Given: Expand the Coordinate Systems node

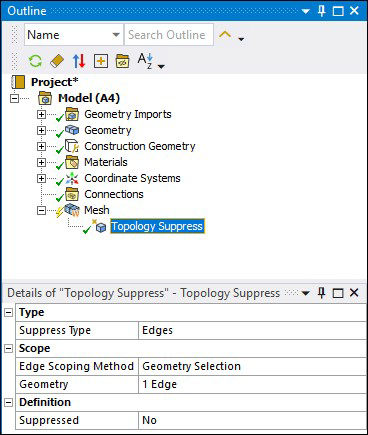Looking at the screenshot, I should click(41, 178).
